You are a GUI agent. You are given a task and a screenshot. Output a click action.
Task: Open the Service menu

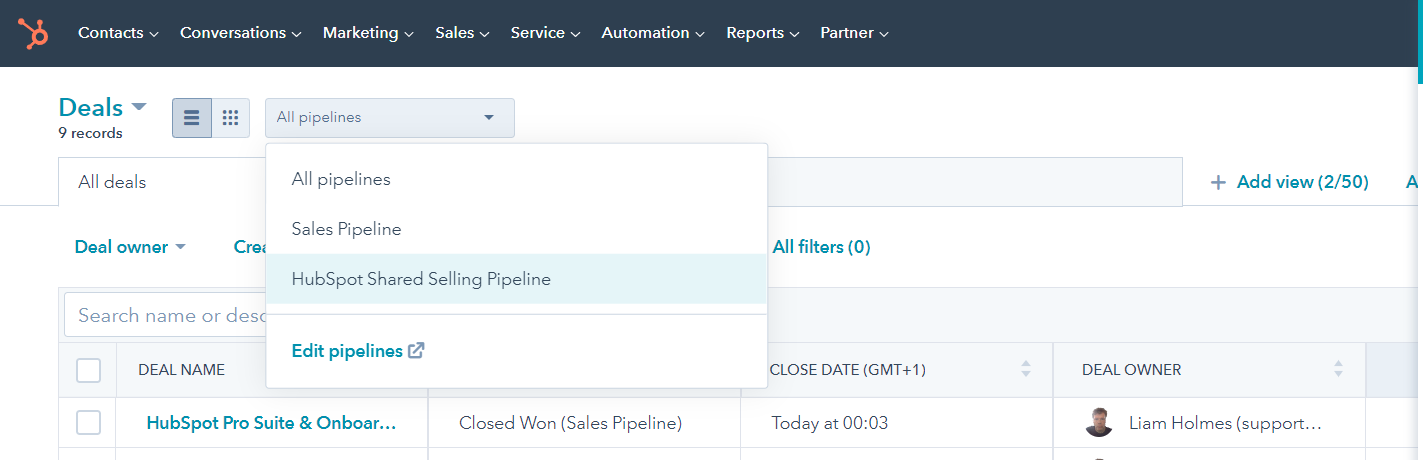click(545, 33)
